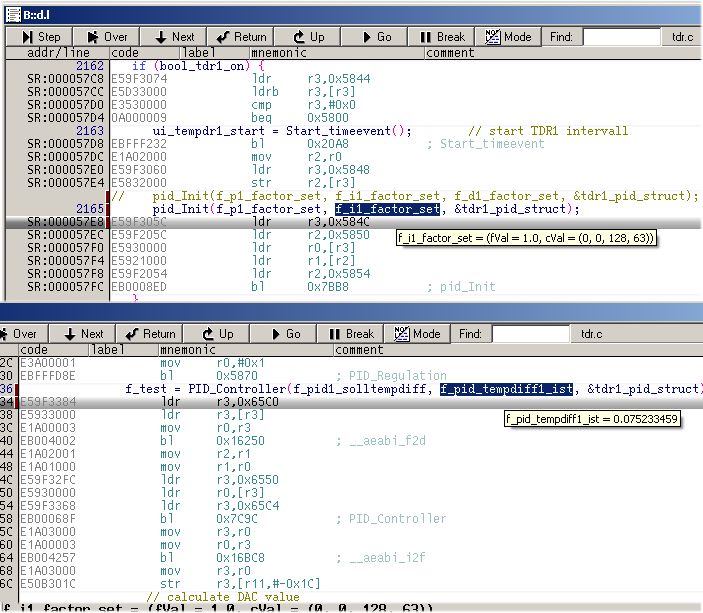Screen dimensions: 703x613
Task: Click Break button in lower window toolbar
Action: coord(350,334)
